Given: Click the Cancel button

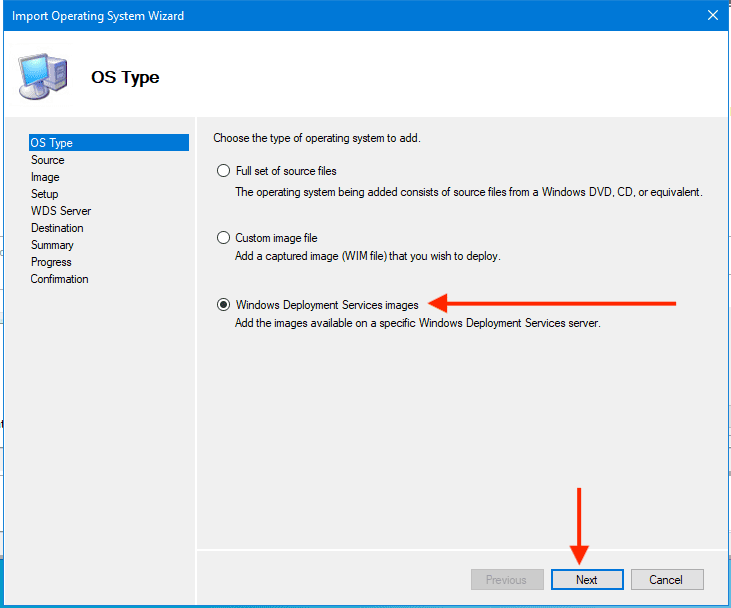Looking at the screenshot, I should pos(667,580).
